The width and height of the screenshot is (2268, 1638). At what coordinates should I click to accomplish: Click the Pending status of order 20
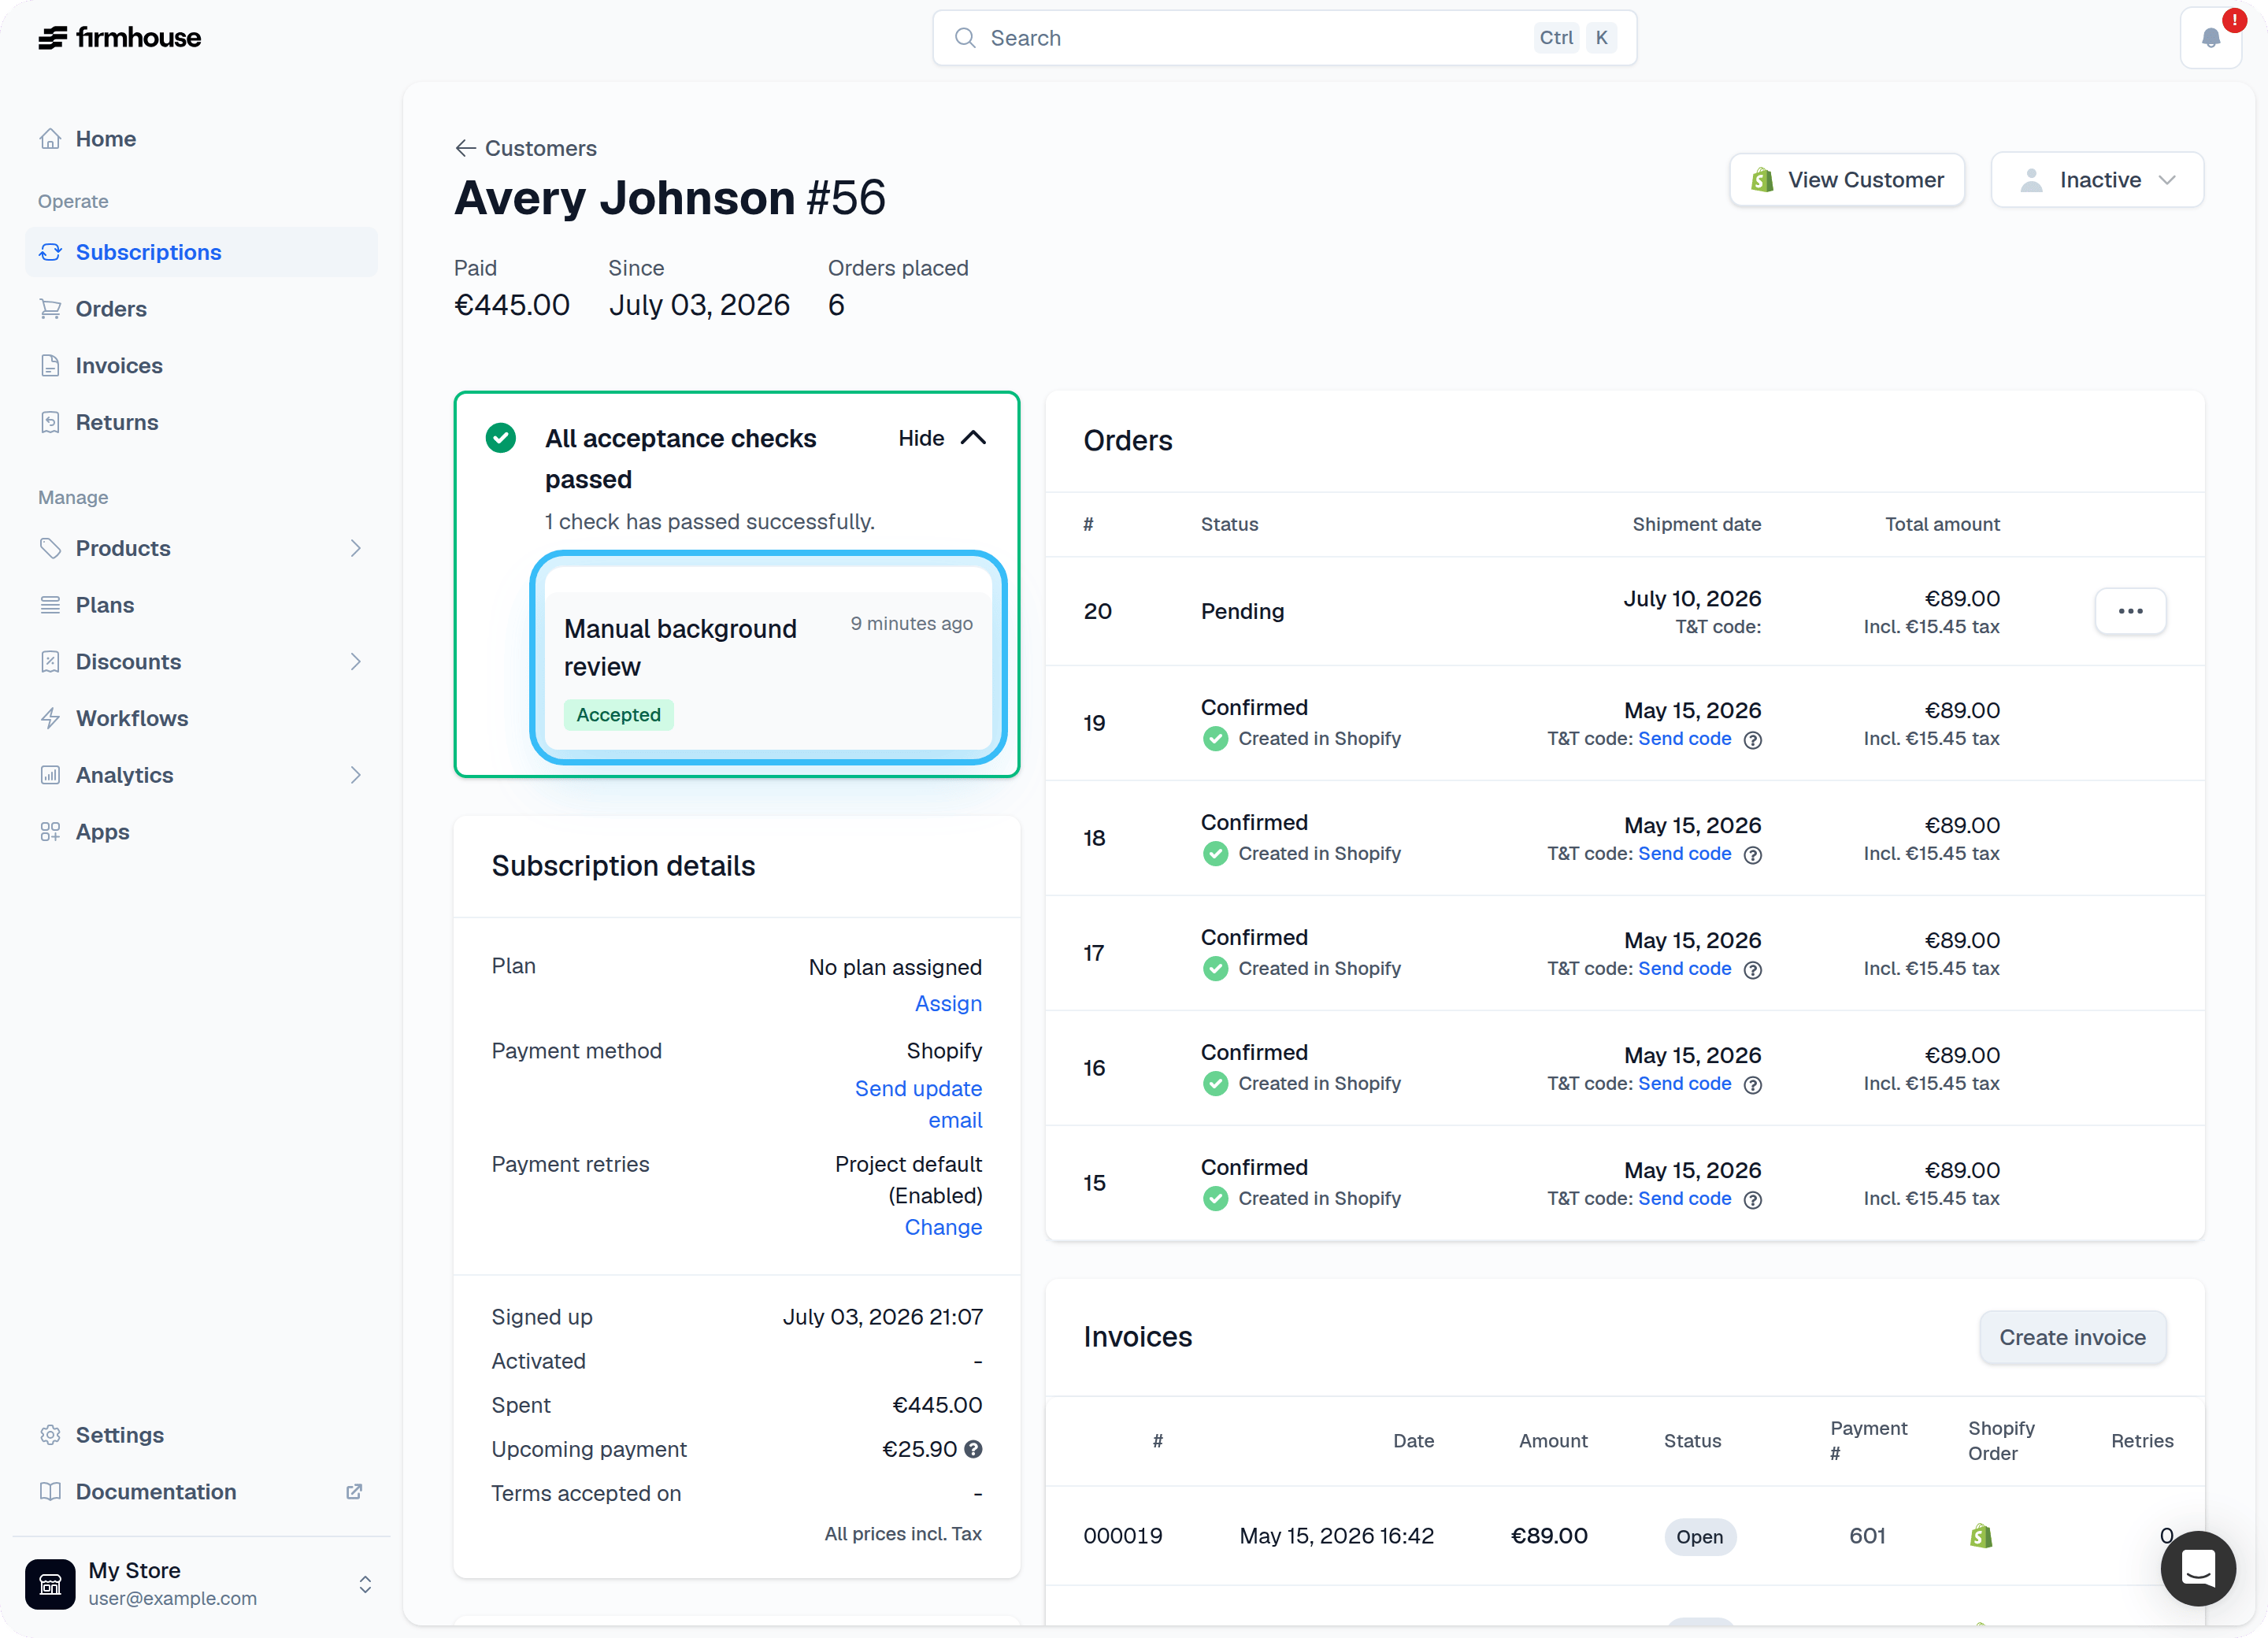(x=1242, y=611)
